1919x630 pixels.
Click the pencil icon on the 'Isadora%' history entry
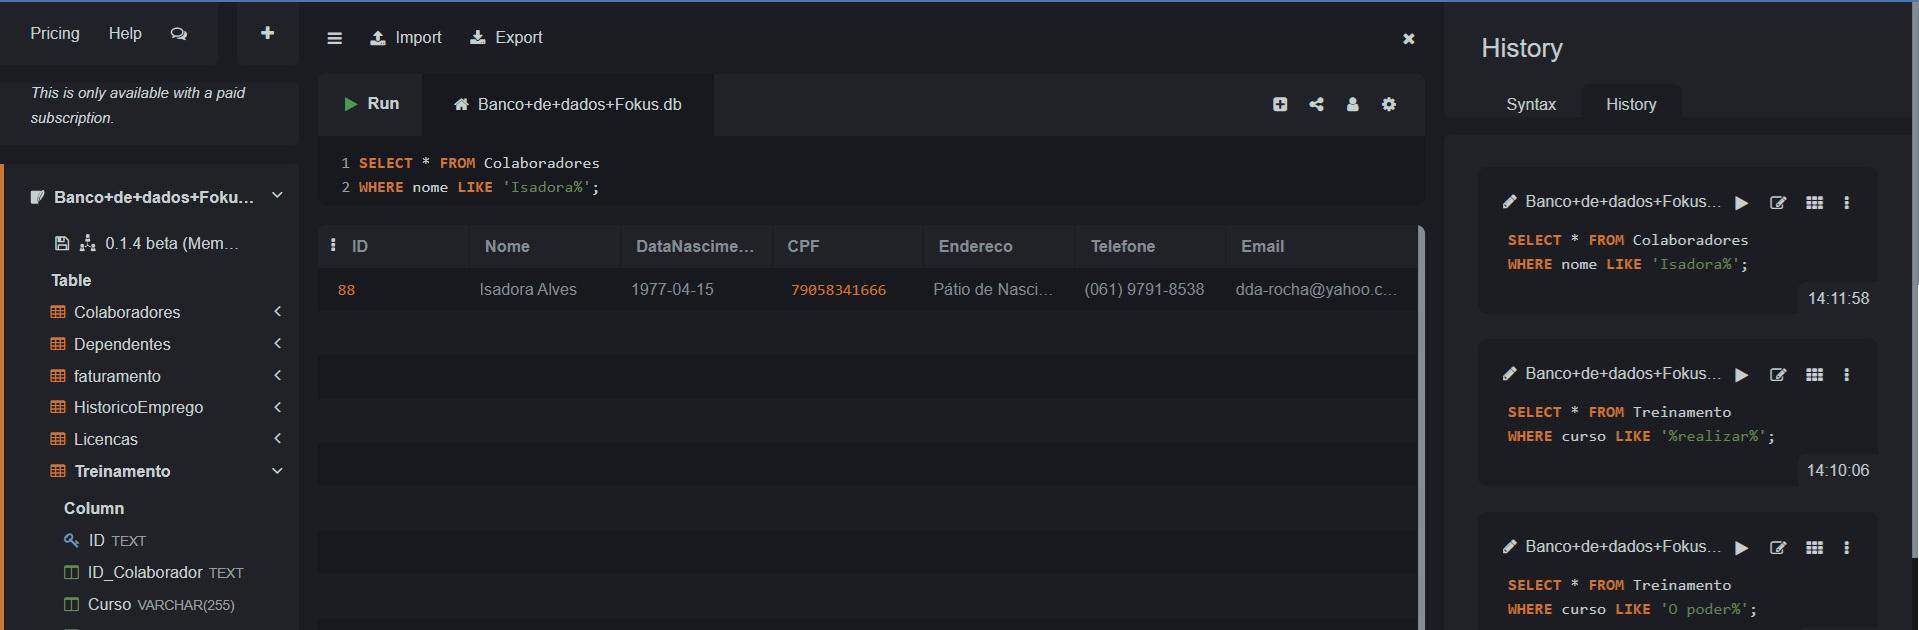pyautogui.click(x=1510, y=202)
